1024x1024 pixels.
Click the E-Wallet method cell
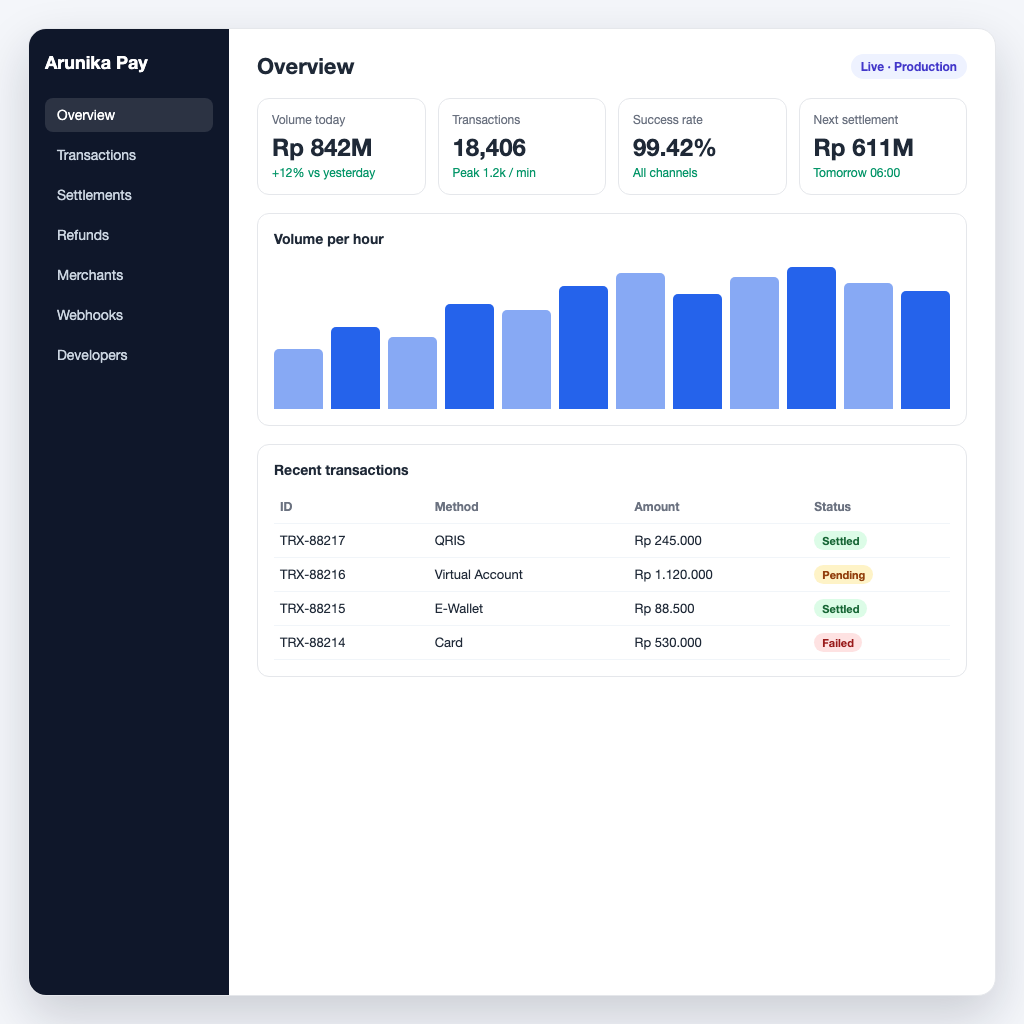[458, 609]
